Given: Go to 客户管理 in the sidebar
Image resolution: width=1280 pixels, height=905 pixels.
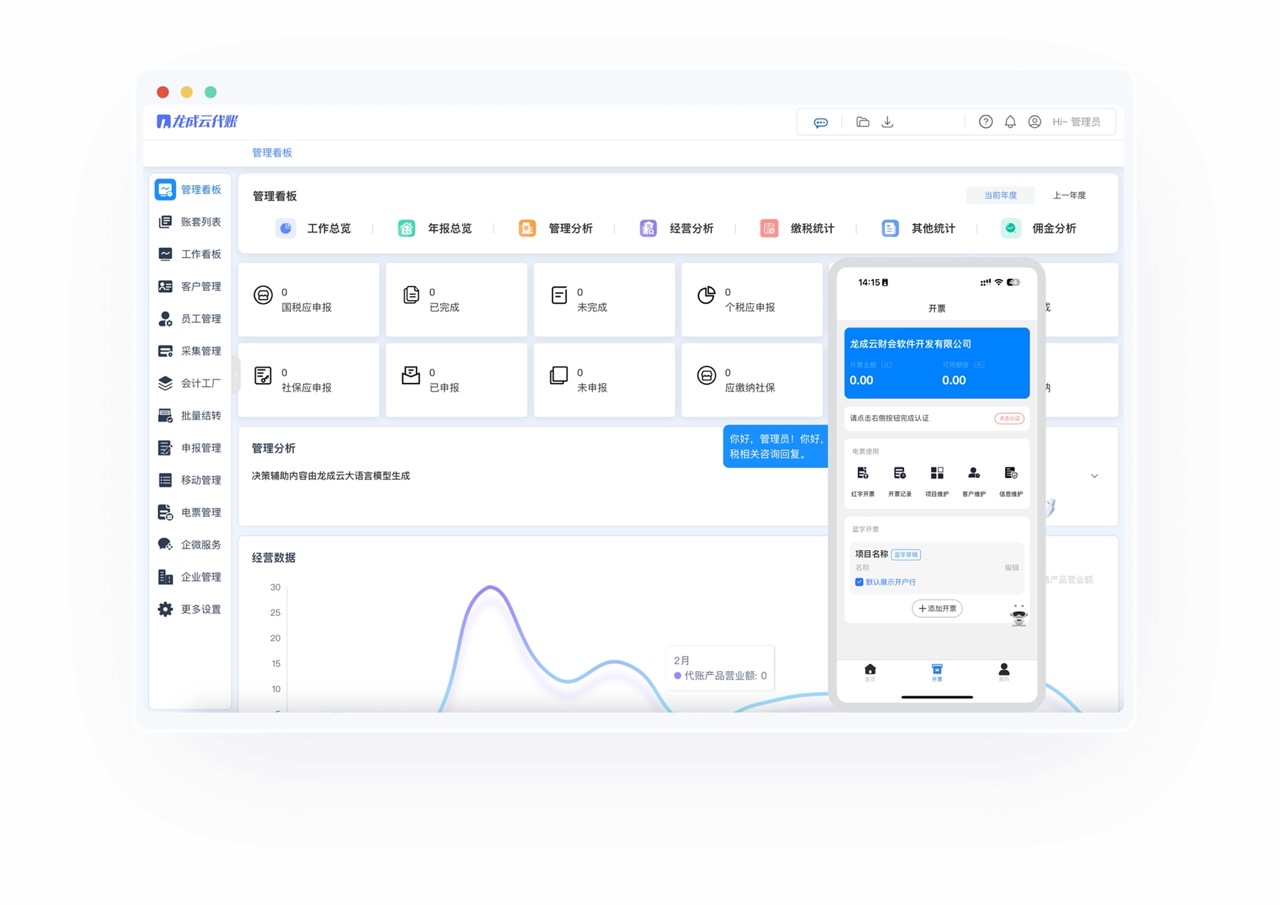Looking at the screenshot, I should point(190,286).
